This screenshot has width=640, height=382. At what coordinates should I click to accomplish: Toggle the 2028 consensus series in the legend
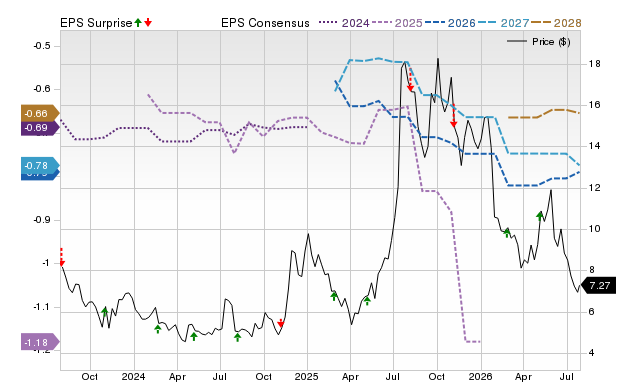556,23
